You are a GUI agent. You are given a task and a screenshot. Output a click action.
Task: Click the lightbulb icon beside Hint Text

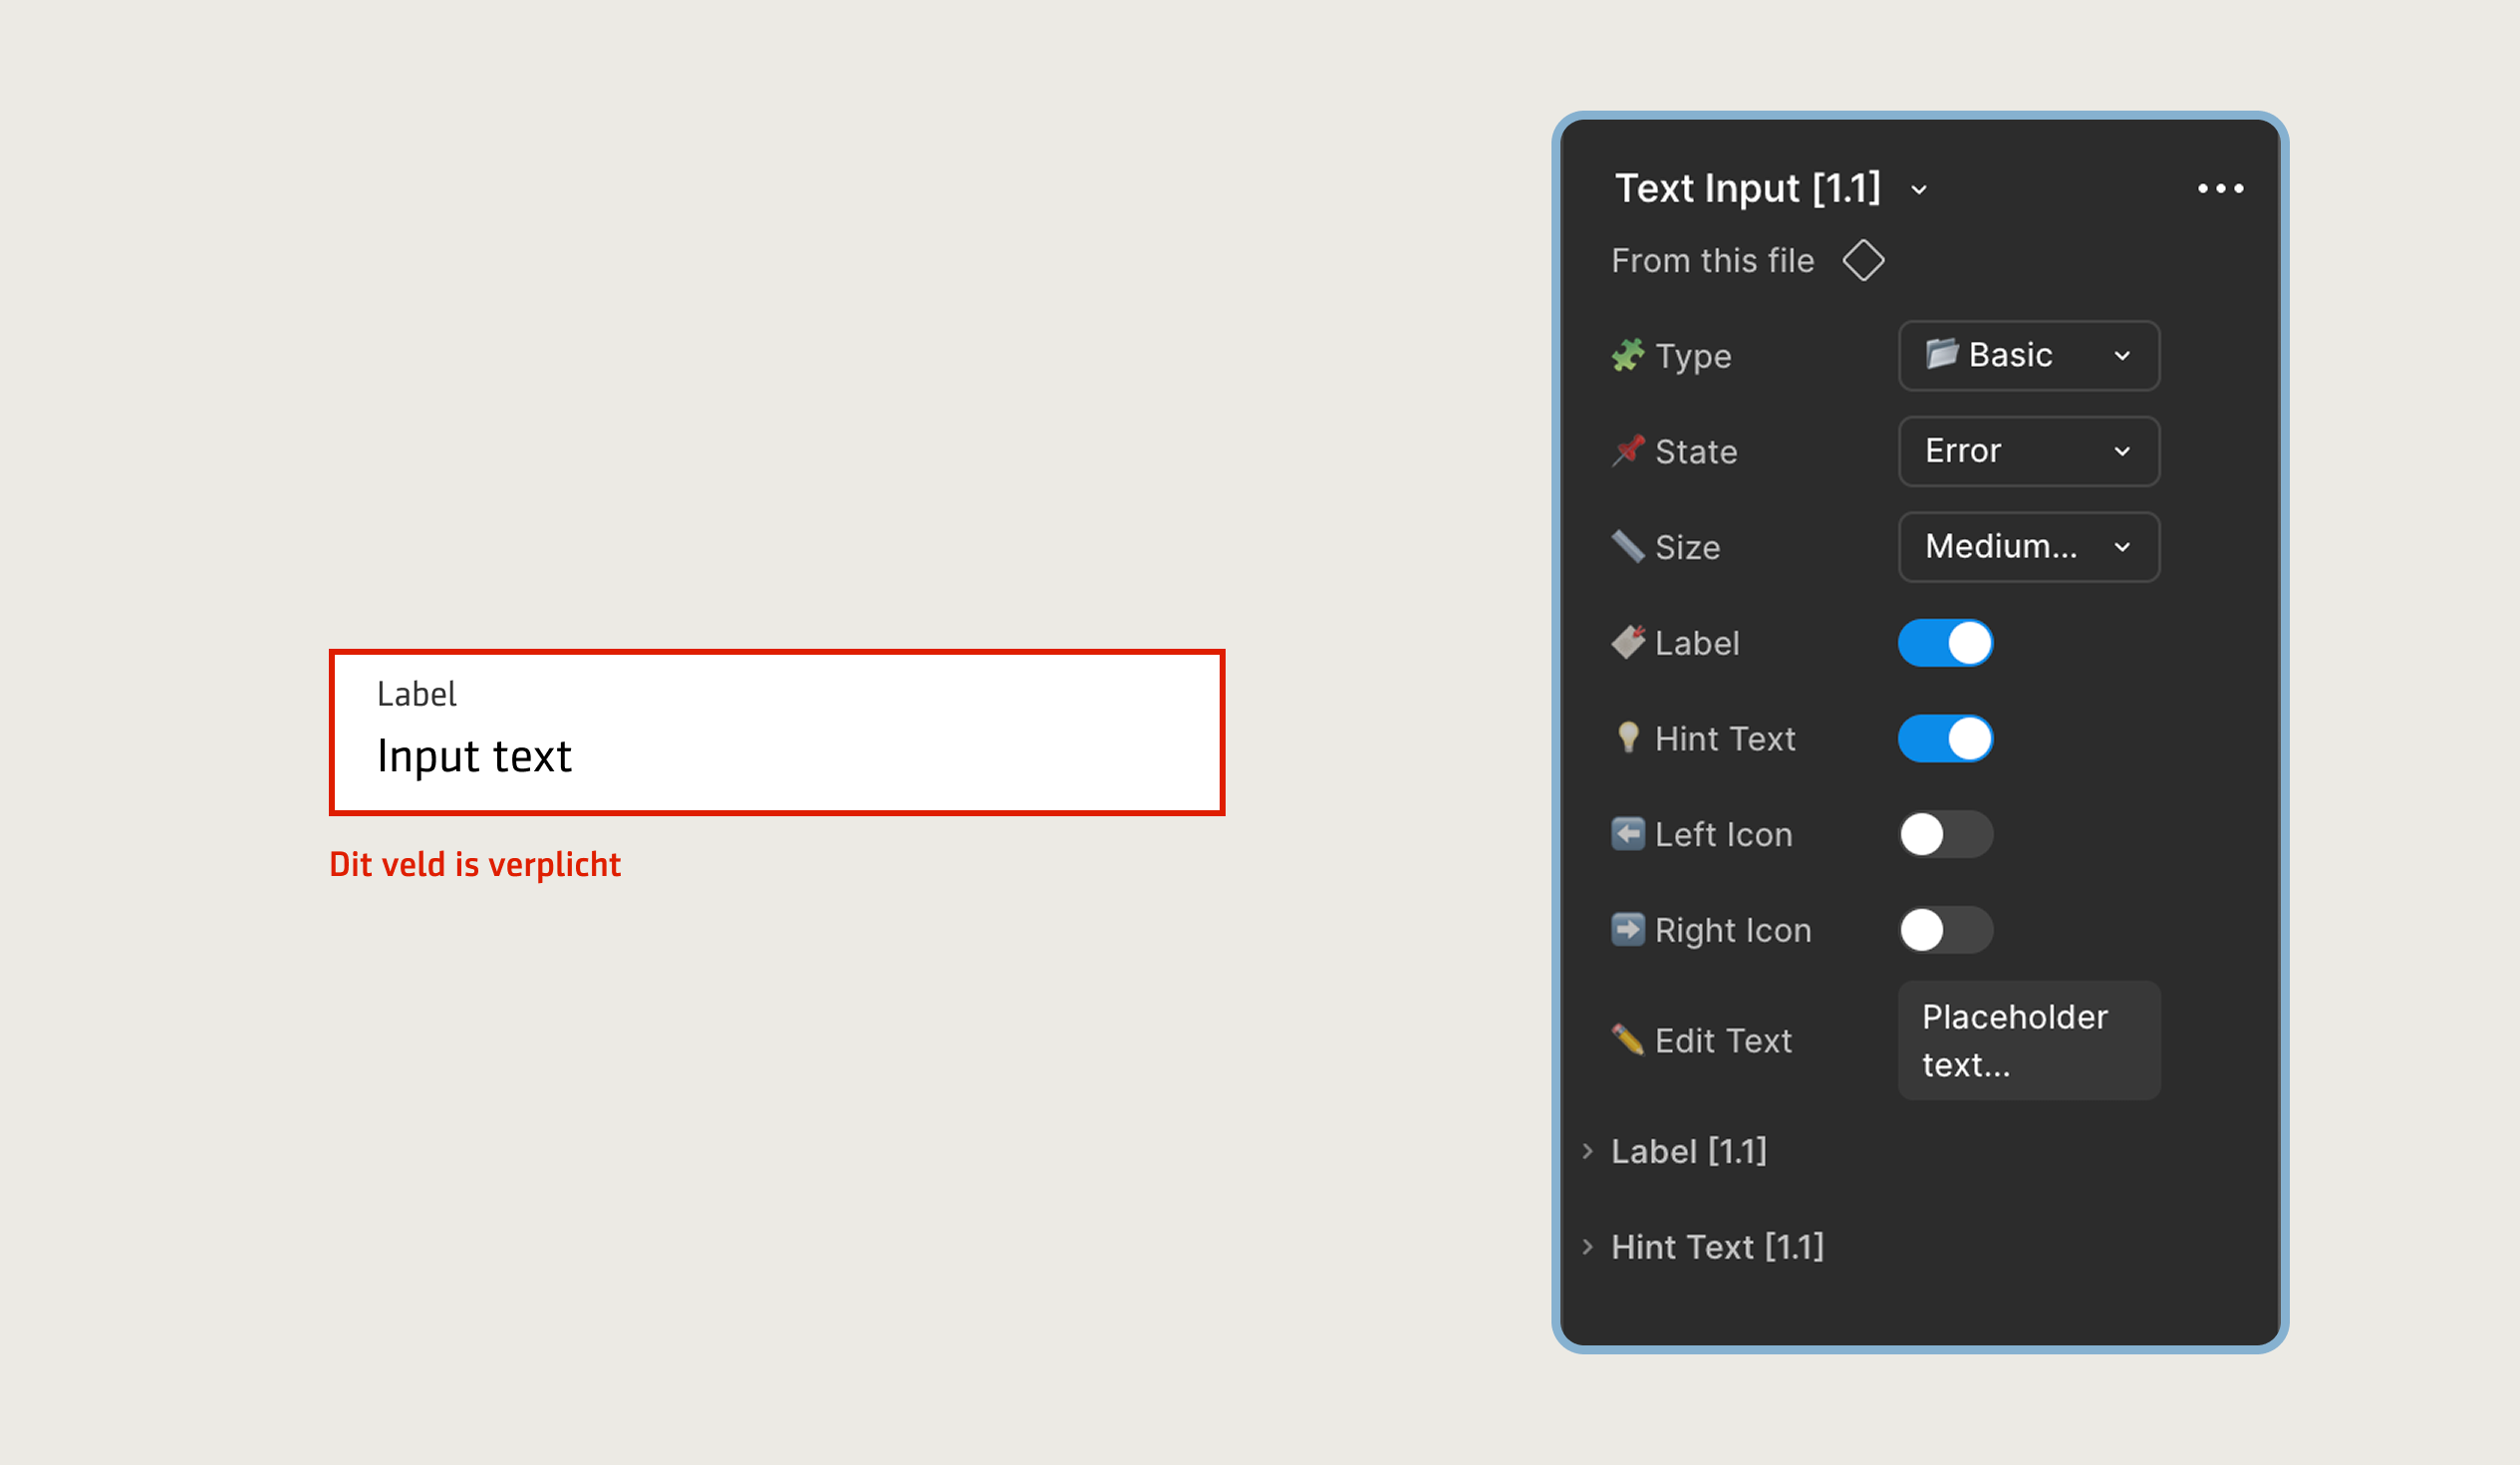point(1629,738)
